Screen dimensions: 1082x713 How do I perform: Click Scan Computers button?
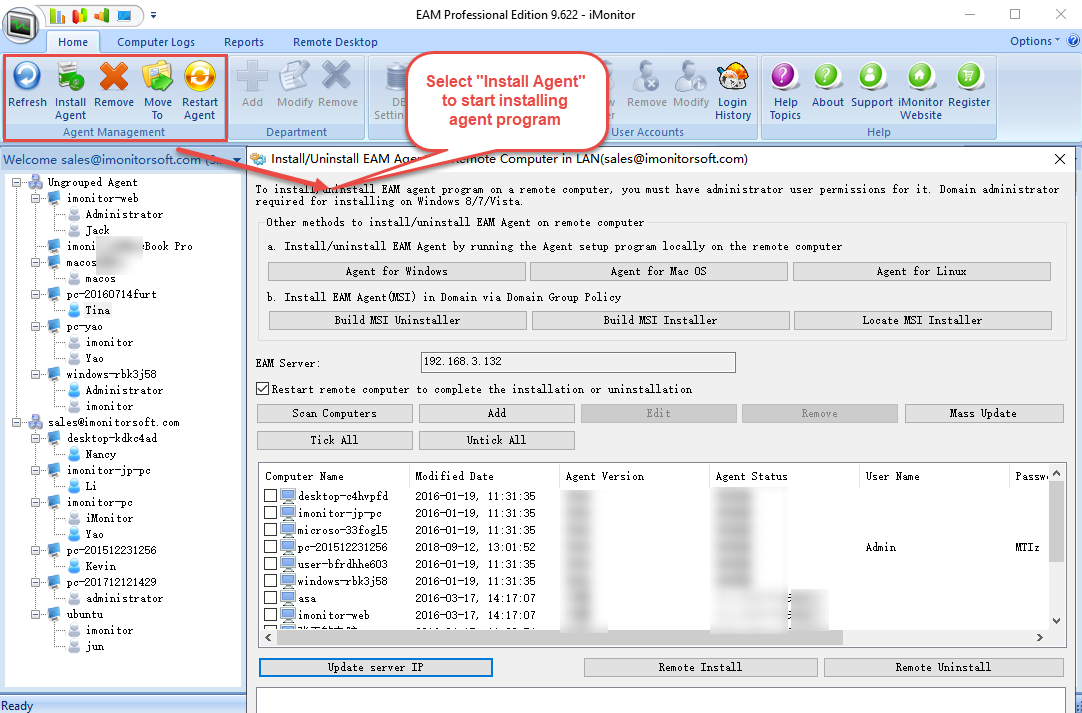click(x=335, y=413)
